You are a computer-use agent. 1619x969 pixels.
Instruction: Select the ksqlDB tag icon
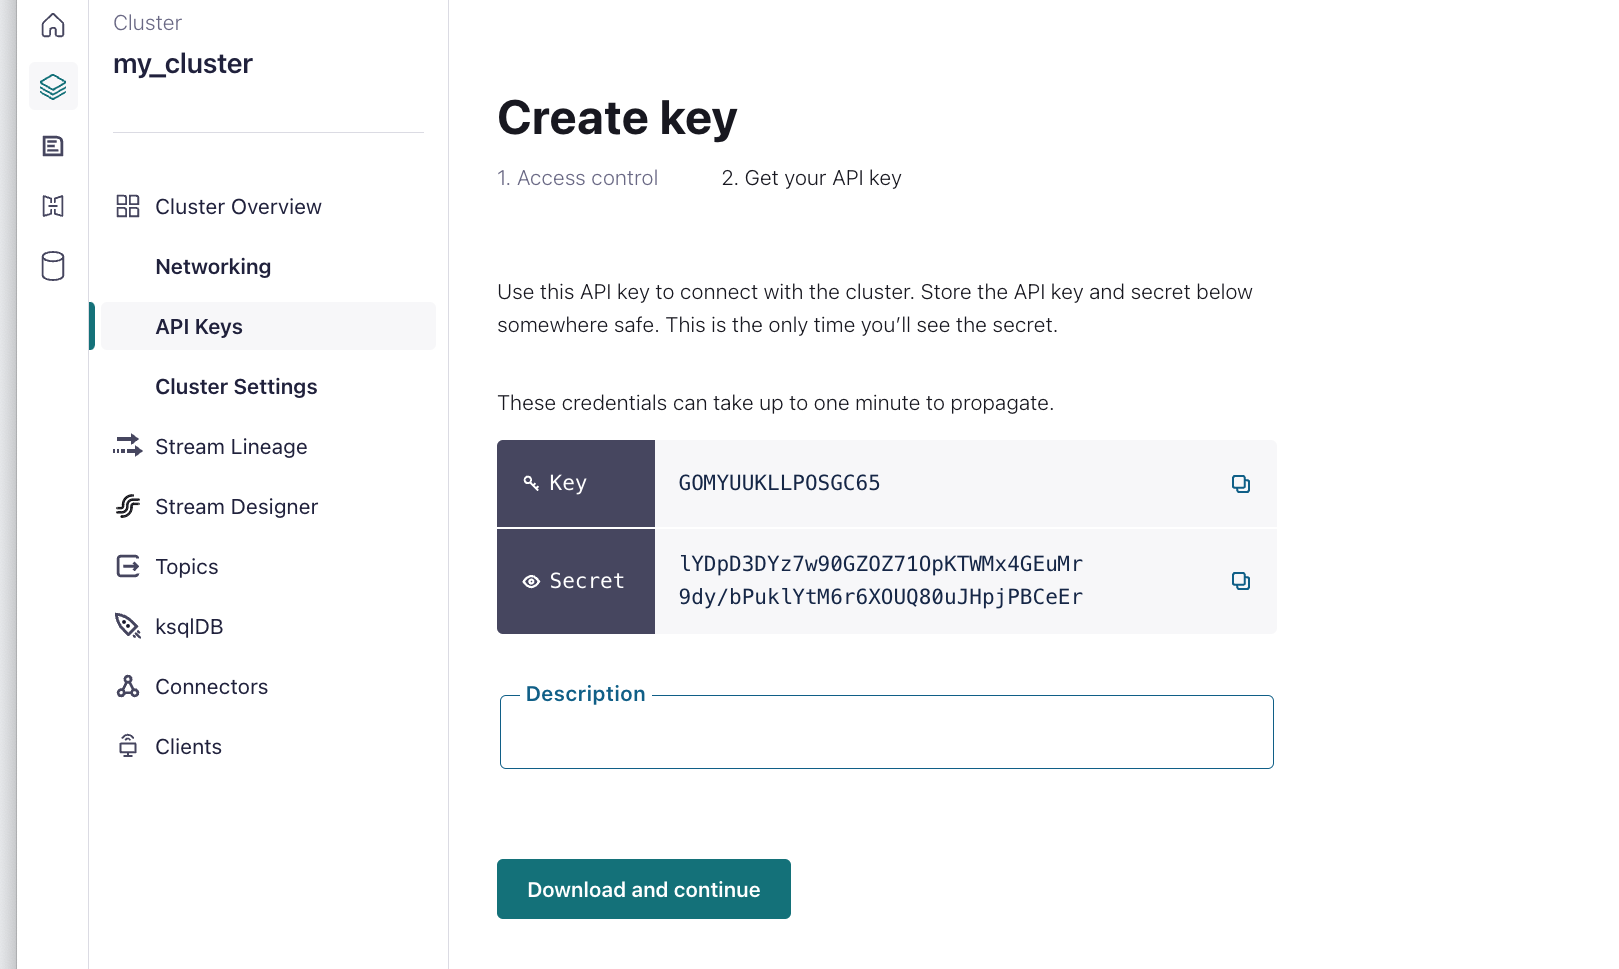pos(128,626)
